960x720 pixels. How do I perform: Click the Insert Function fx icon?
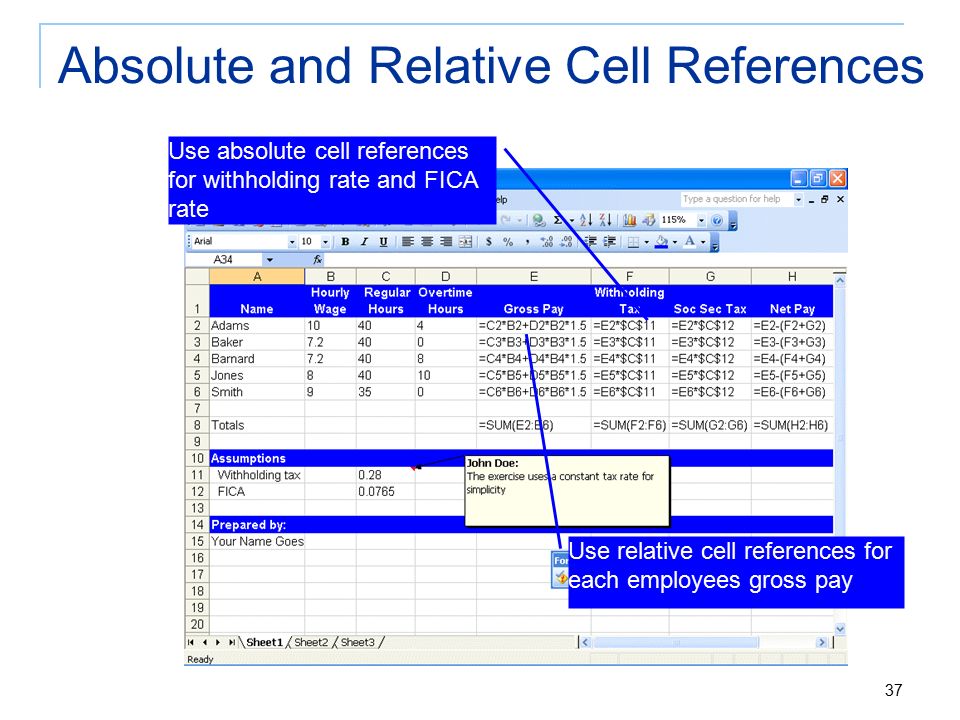pyautogui.click(x=317, y=260)
